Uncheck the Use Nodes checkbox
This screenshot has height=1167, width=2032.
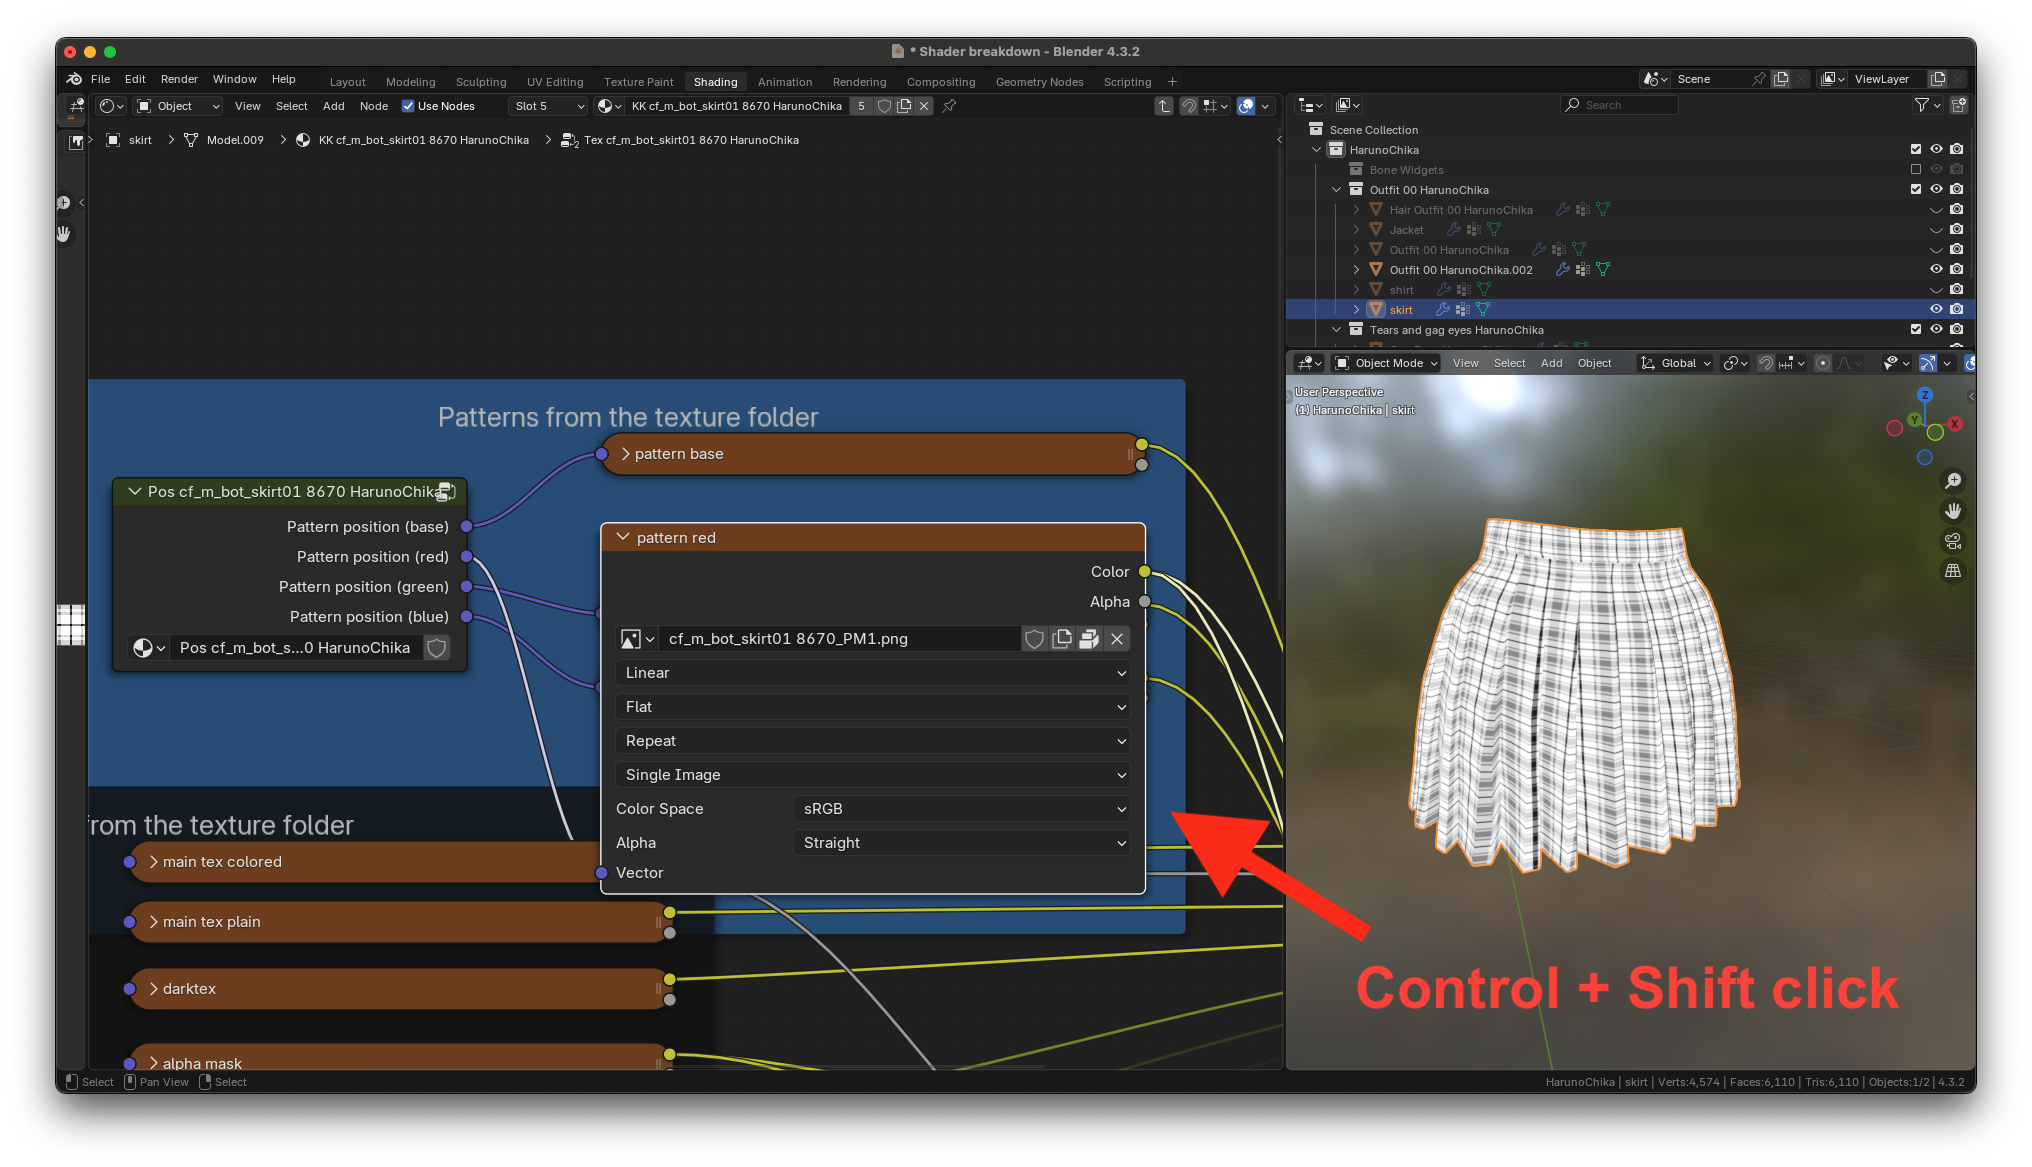click(408, 106)
